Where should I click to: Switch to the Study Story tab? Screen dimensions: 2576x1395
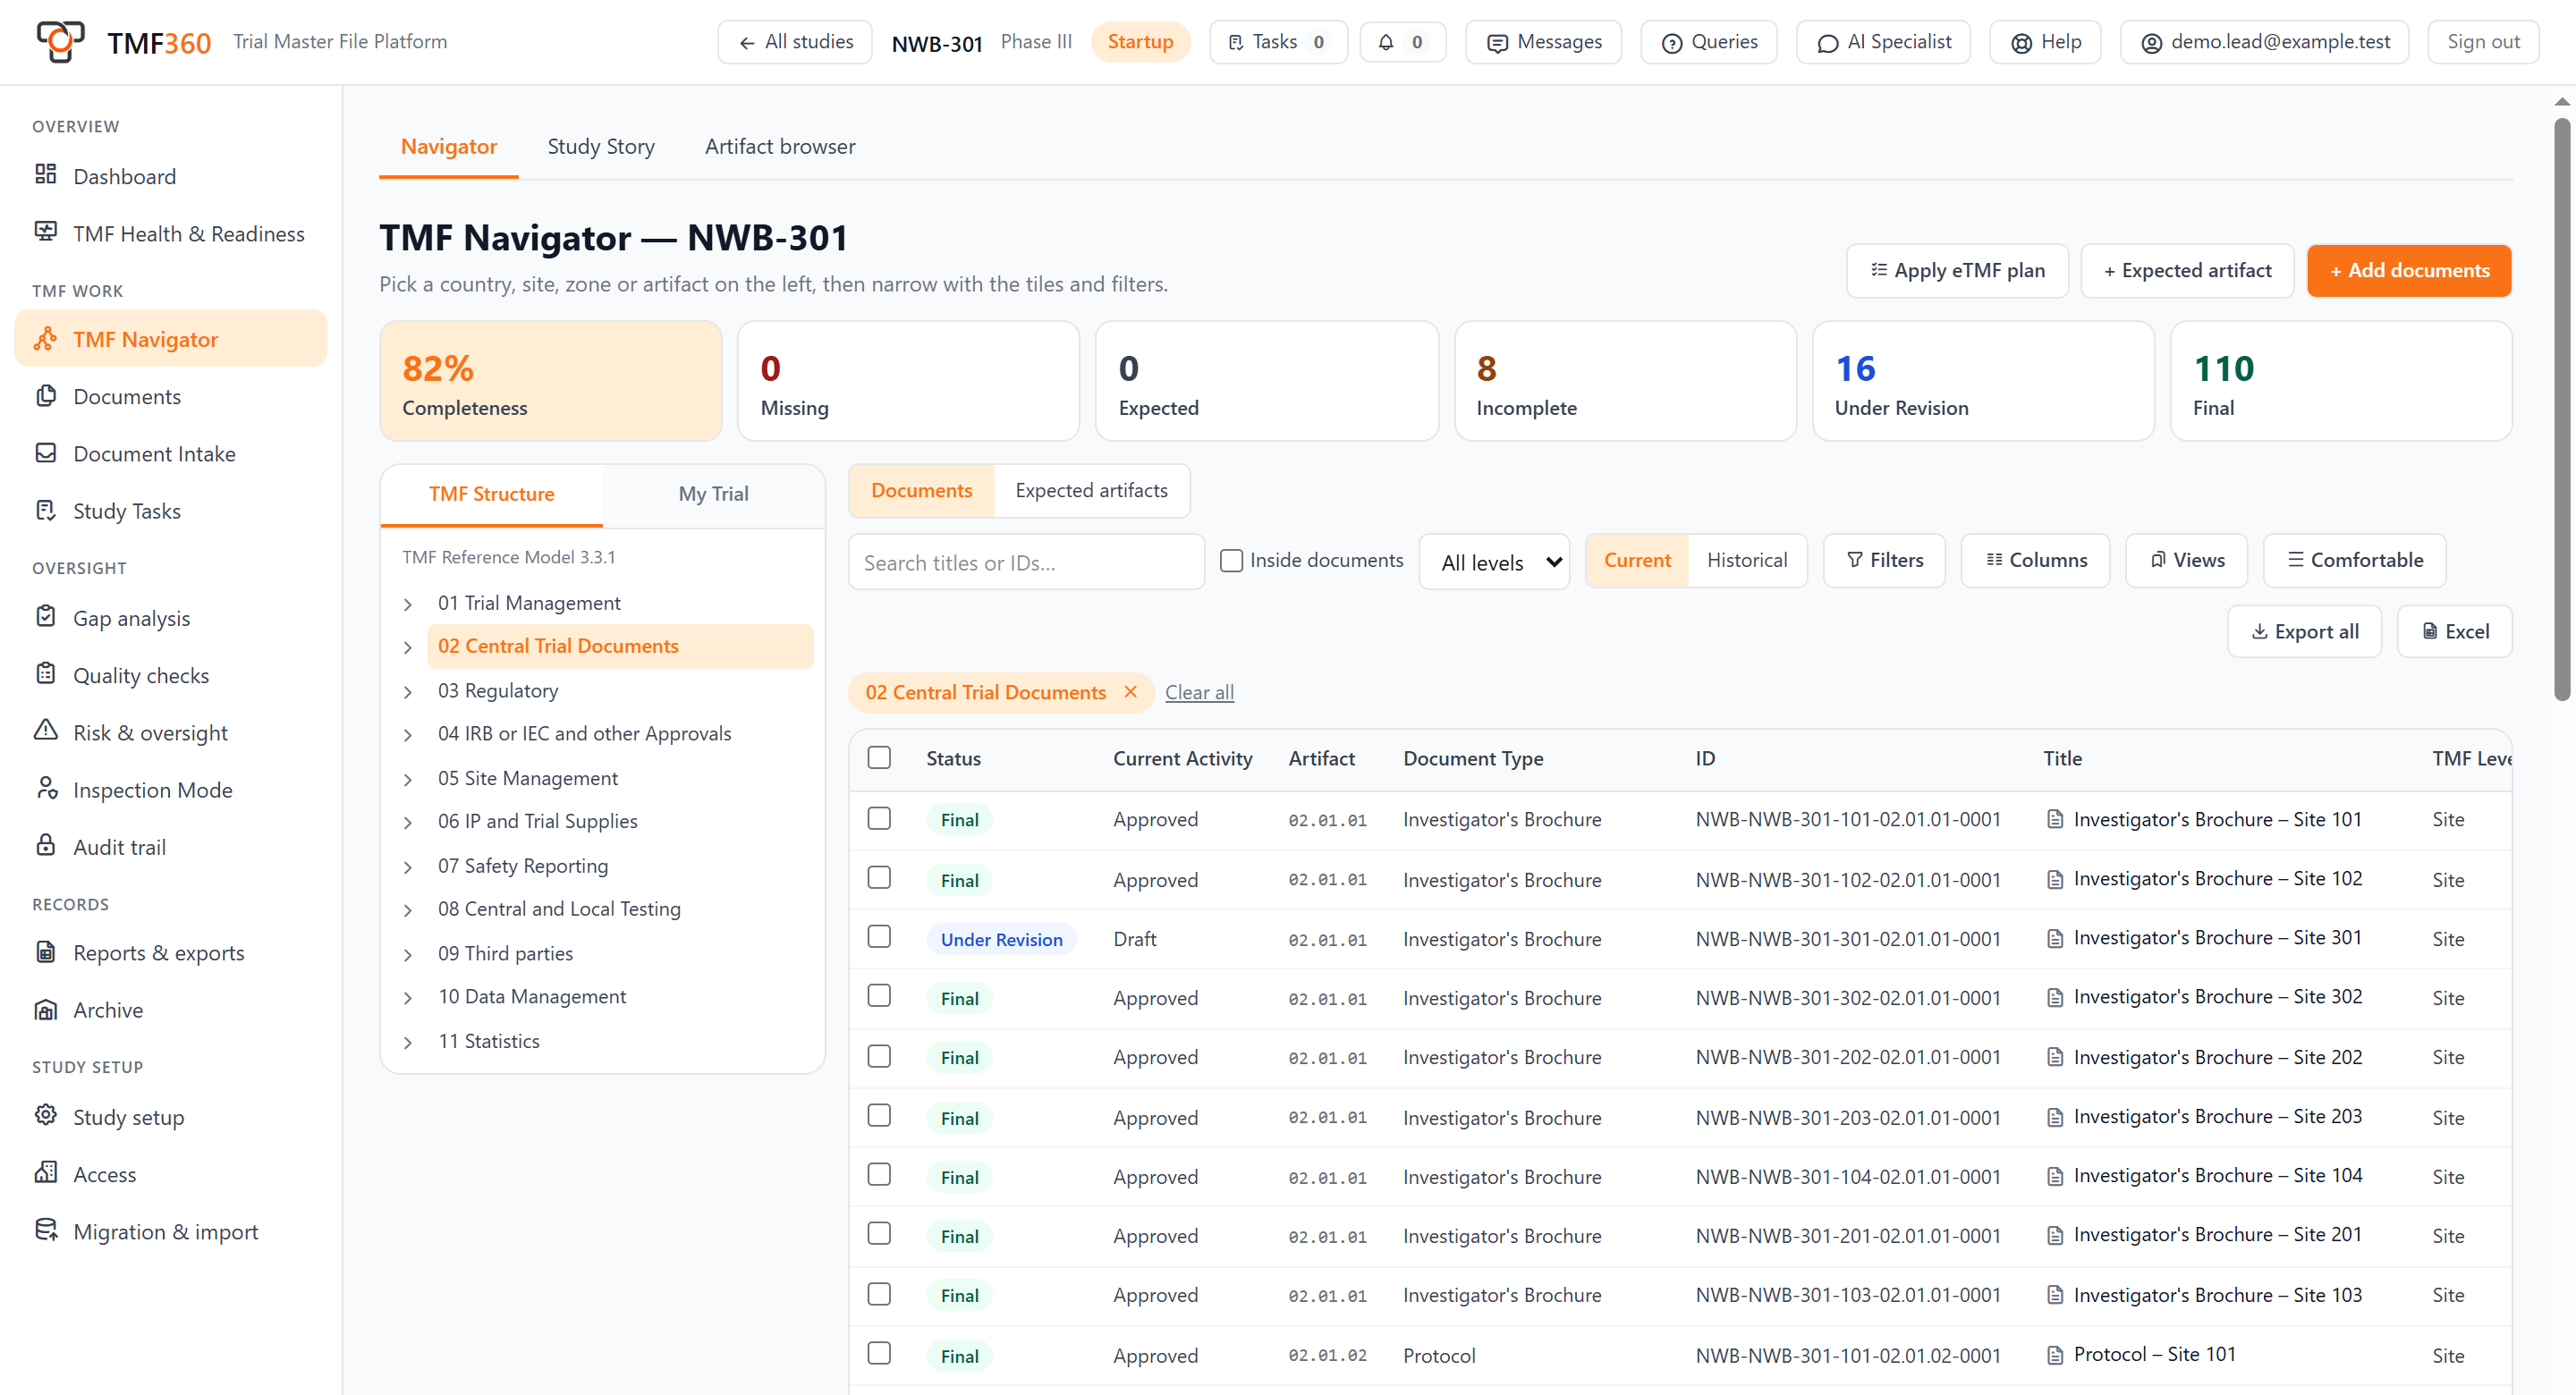(601, 147)
